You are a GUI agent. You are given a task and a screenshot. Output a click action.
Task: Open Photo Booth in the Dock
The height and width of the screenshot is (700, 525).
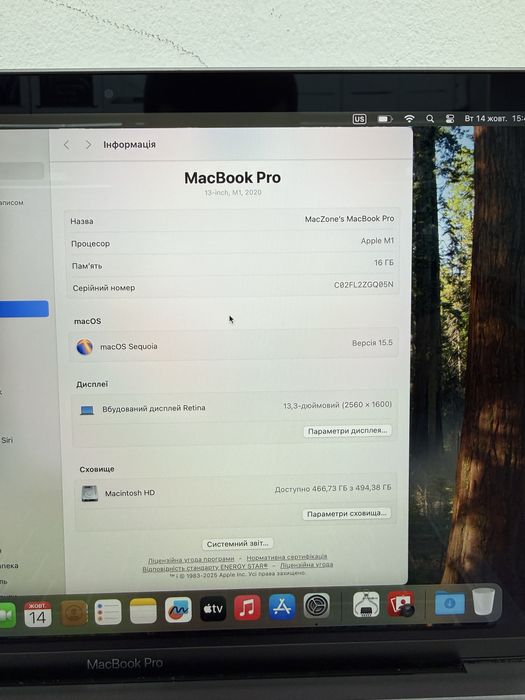click(401, 604)
